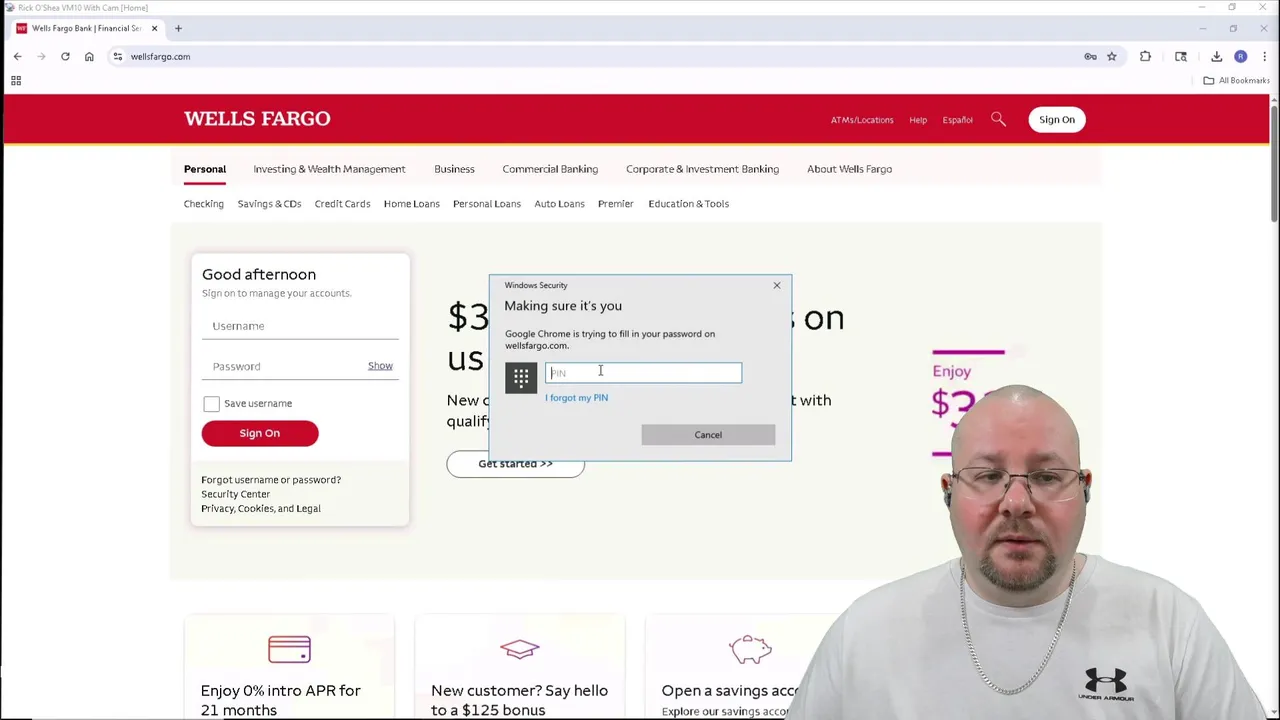Viewport: 1280px width, 720px height.
Task: Open the apps grid in bookmarks bar
Action: point(16,81)
